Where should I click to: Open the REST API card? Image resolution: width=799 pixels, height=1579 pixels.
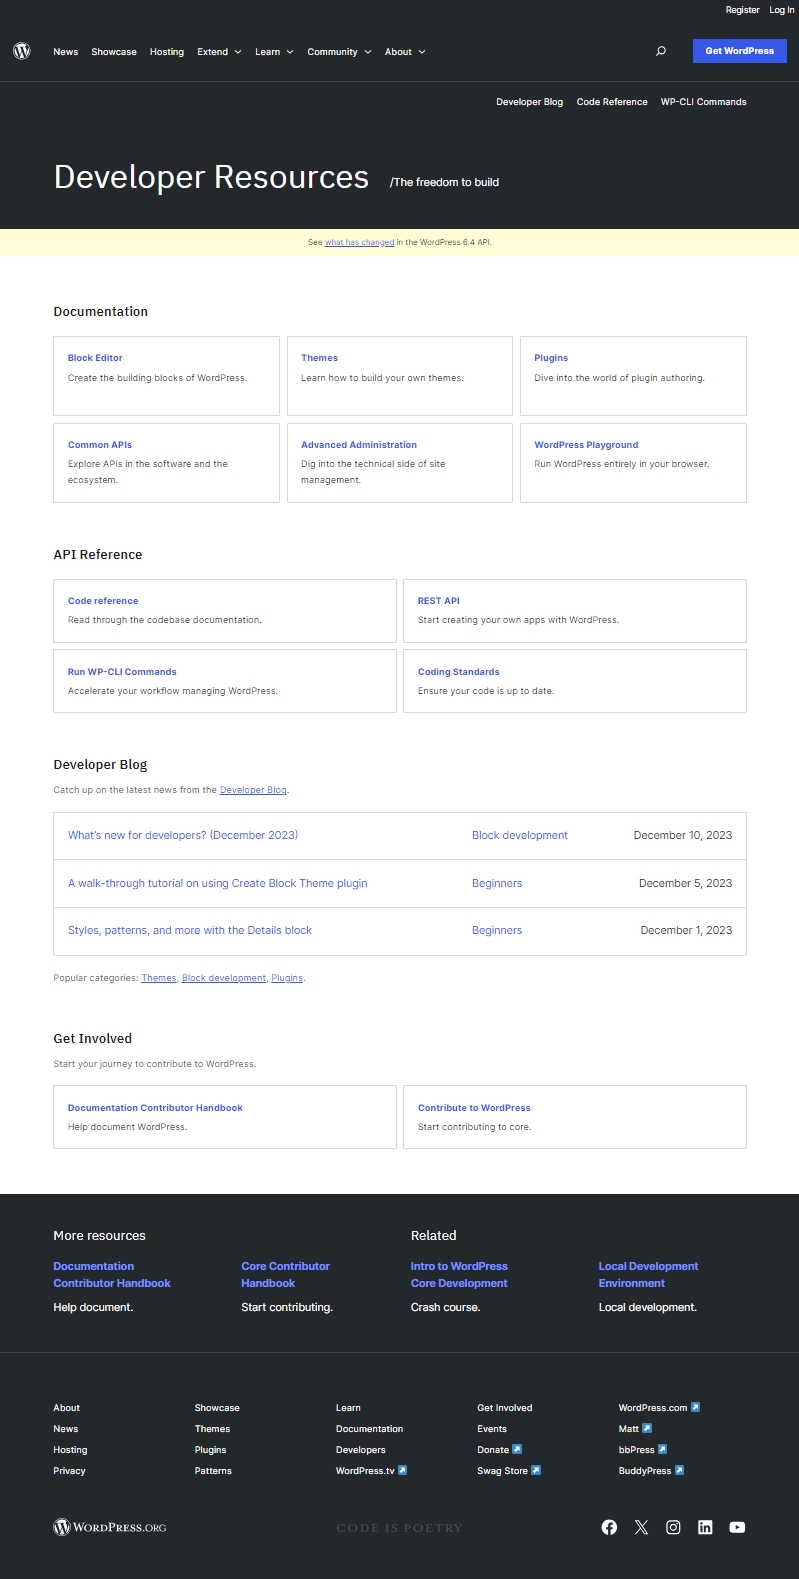pyautogui.click(x=575, y=611)
